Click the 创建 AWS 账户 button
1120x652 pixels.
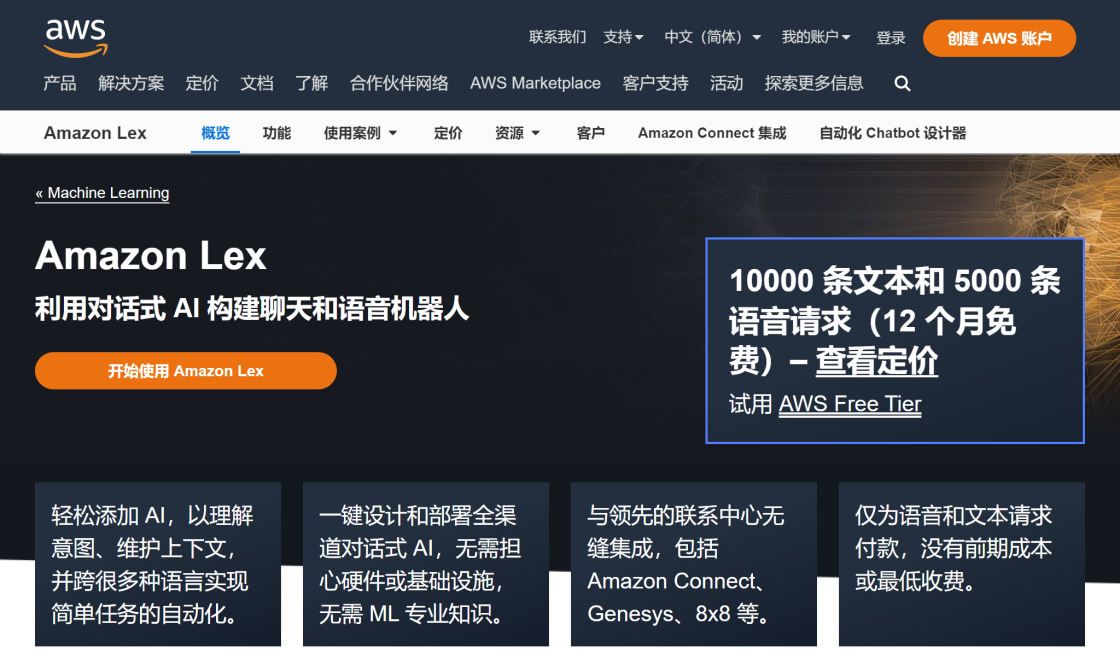pos(998,38)
